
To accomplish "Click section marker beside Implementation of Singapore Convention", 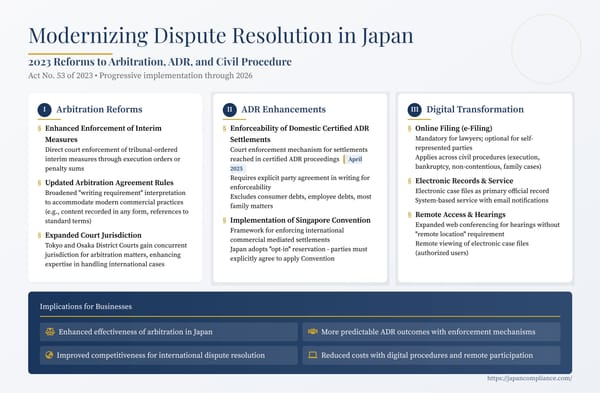I will (224, 220).
